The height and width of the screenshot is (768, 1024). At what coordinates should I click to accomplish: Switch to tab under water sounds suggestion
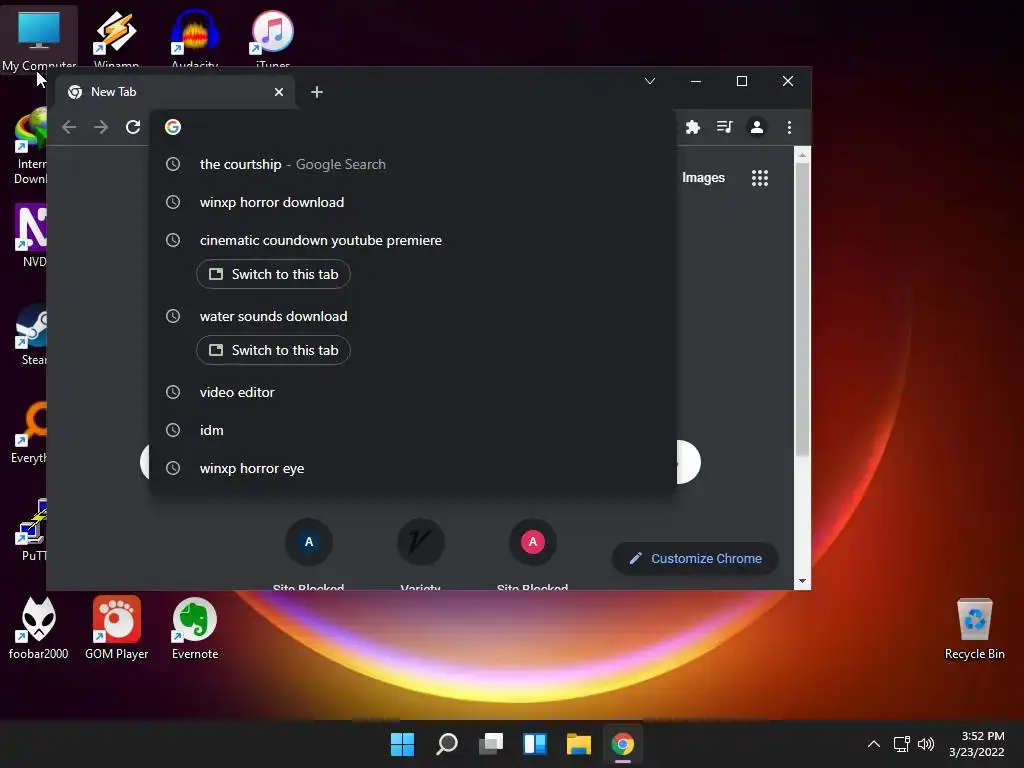coord(274,350)
